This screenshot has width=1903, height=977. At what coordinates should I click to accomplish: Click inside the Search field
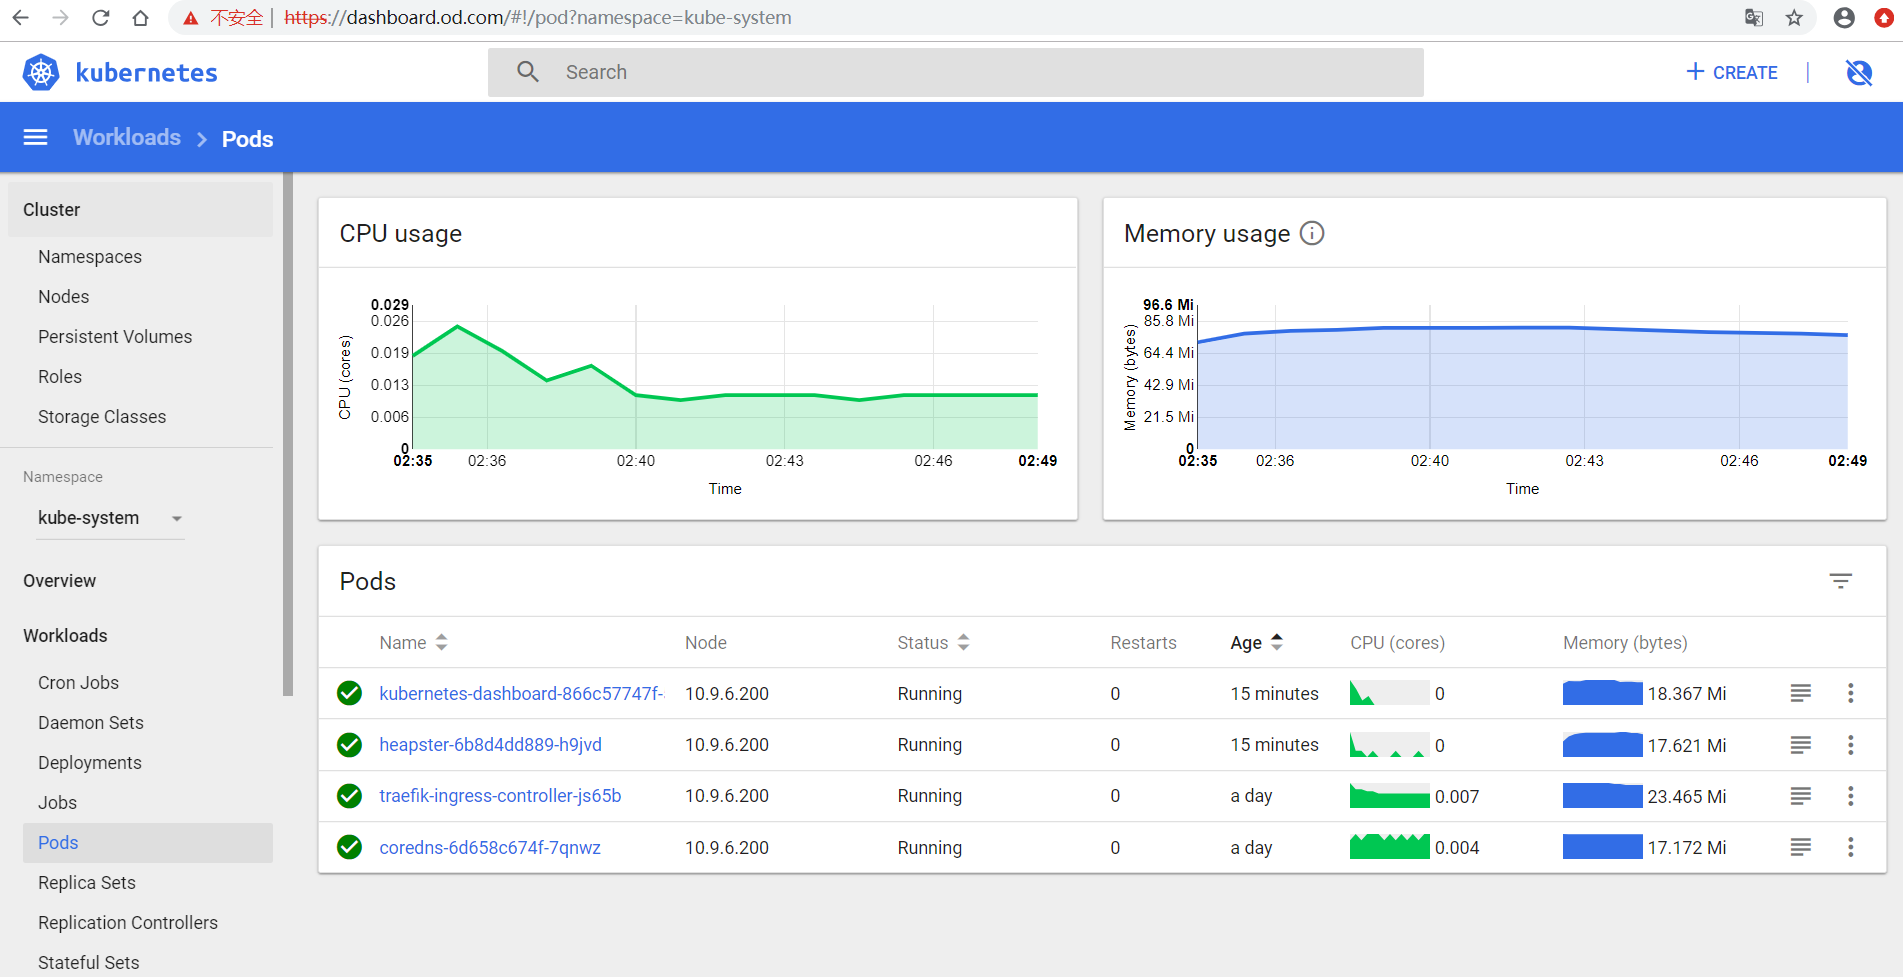click(955, 72)
